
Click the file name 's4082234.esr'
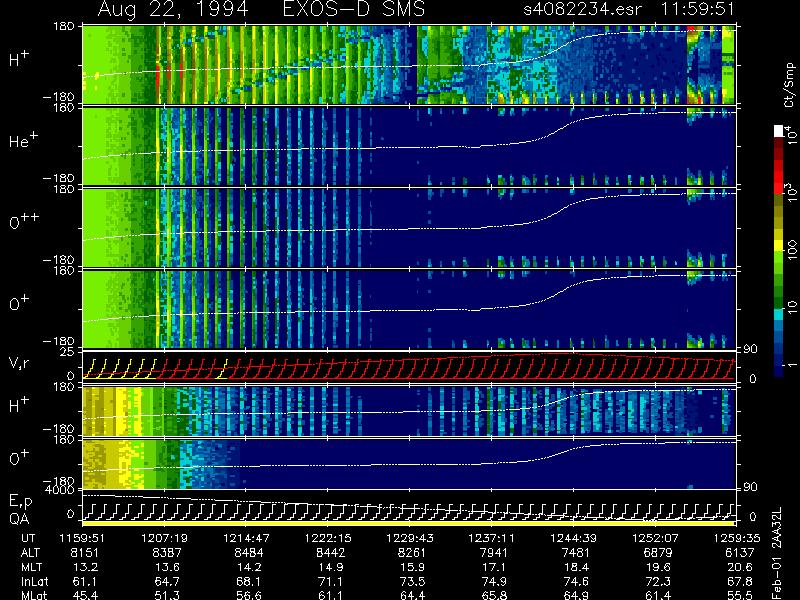click(x=582, y=9)
